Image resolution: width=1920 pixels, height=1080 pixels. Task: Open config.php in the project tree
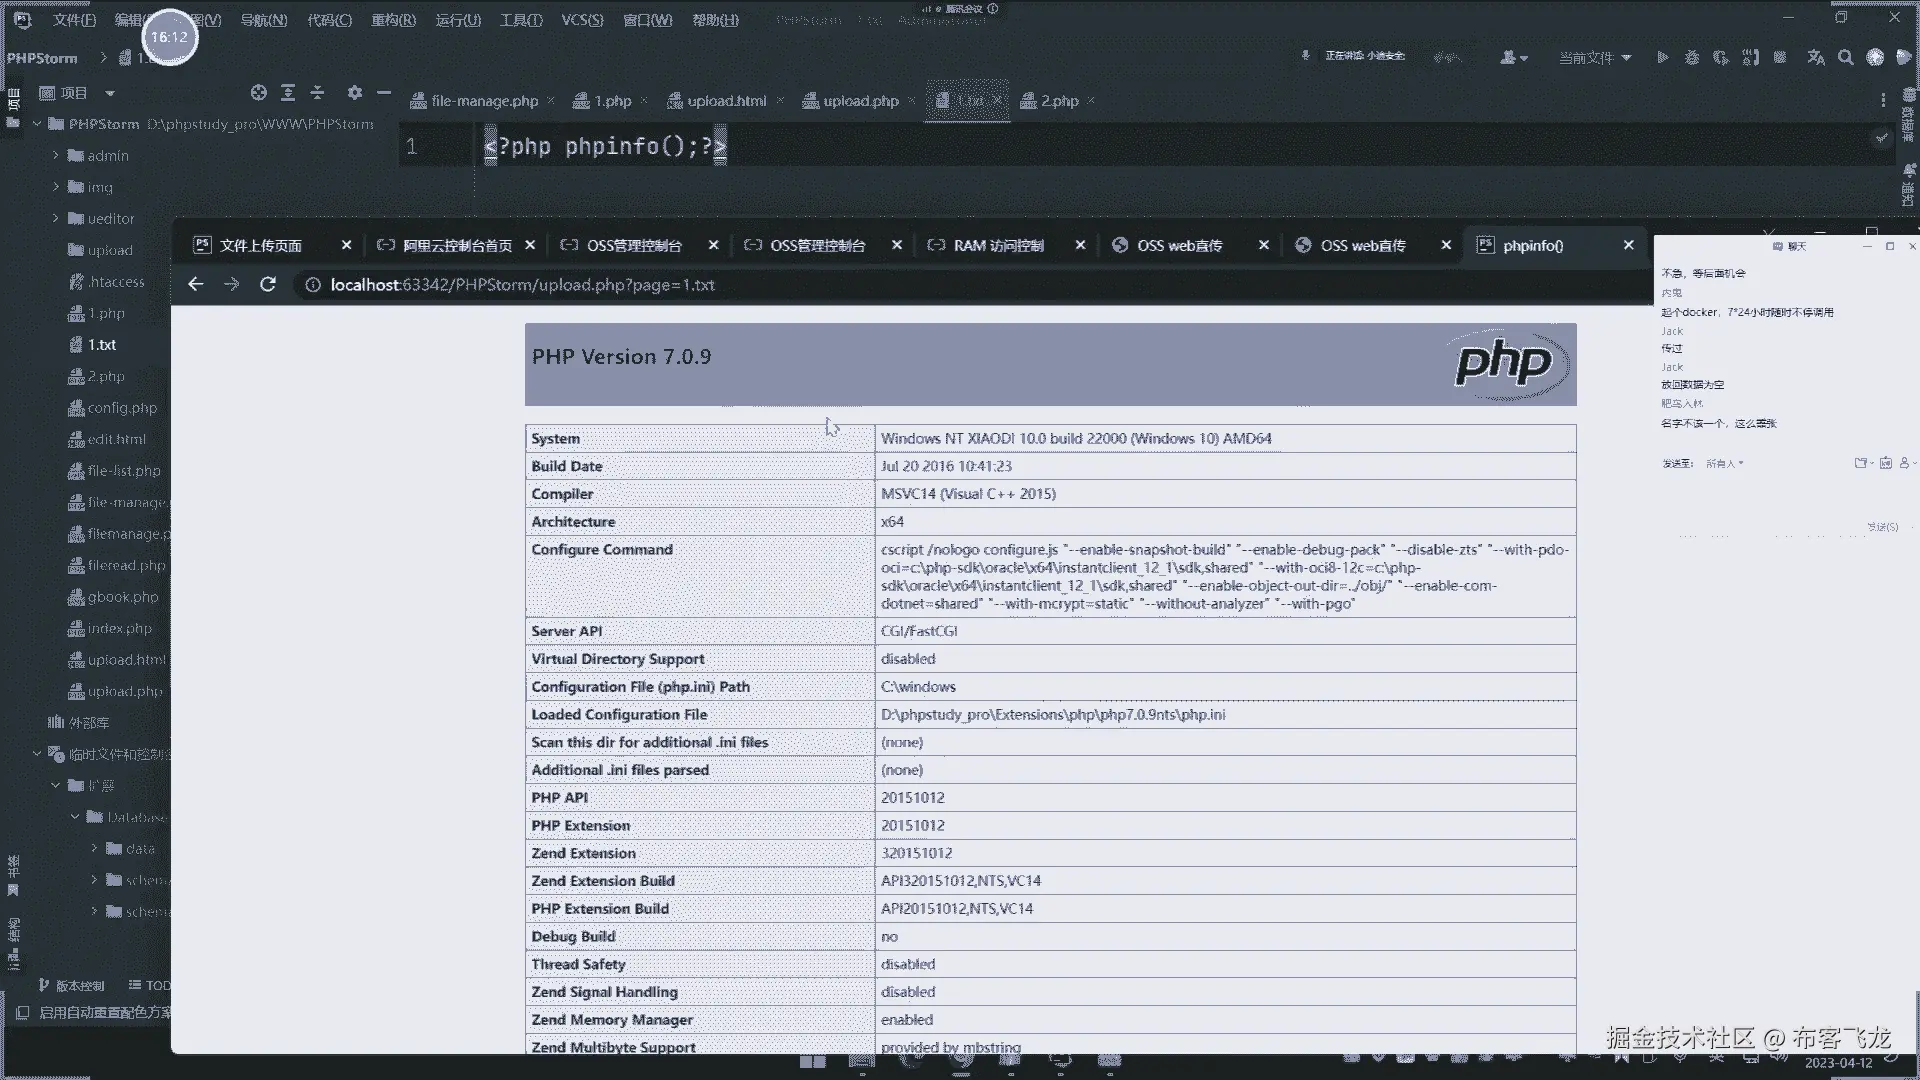point(121,408)
